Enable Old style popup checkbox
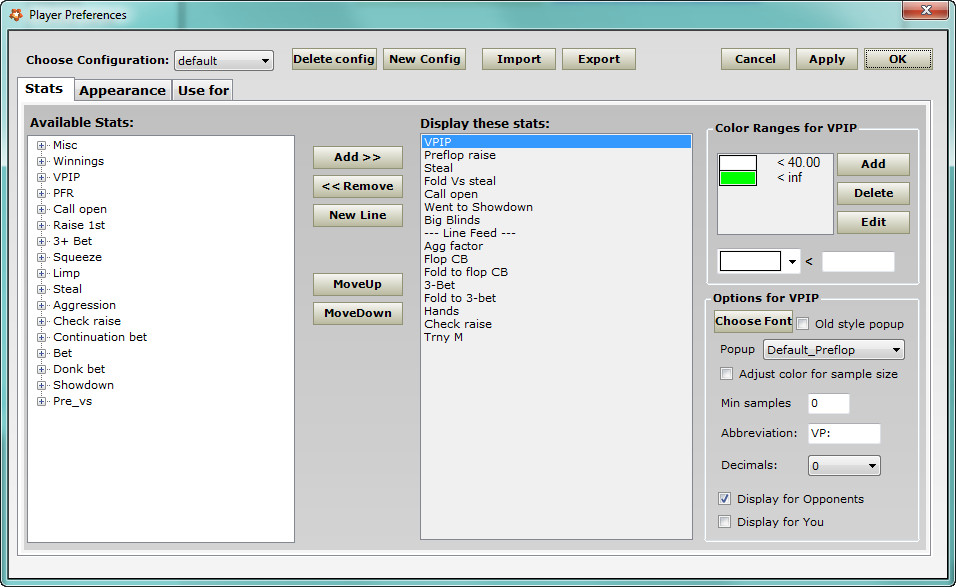This screenshot has height=587, width=956. (803, 324)
